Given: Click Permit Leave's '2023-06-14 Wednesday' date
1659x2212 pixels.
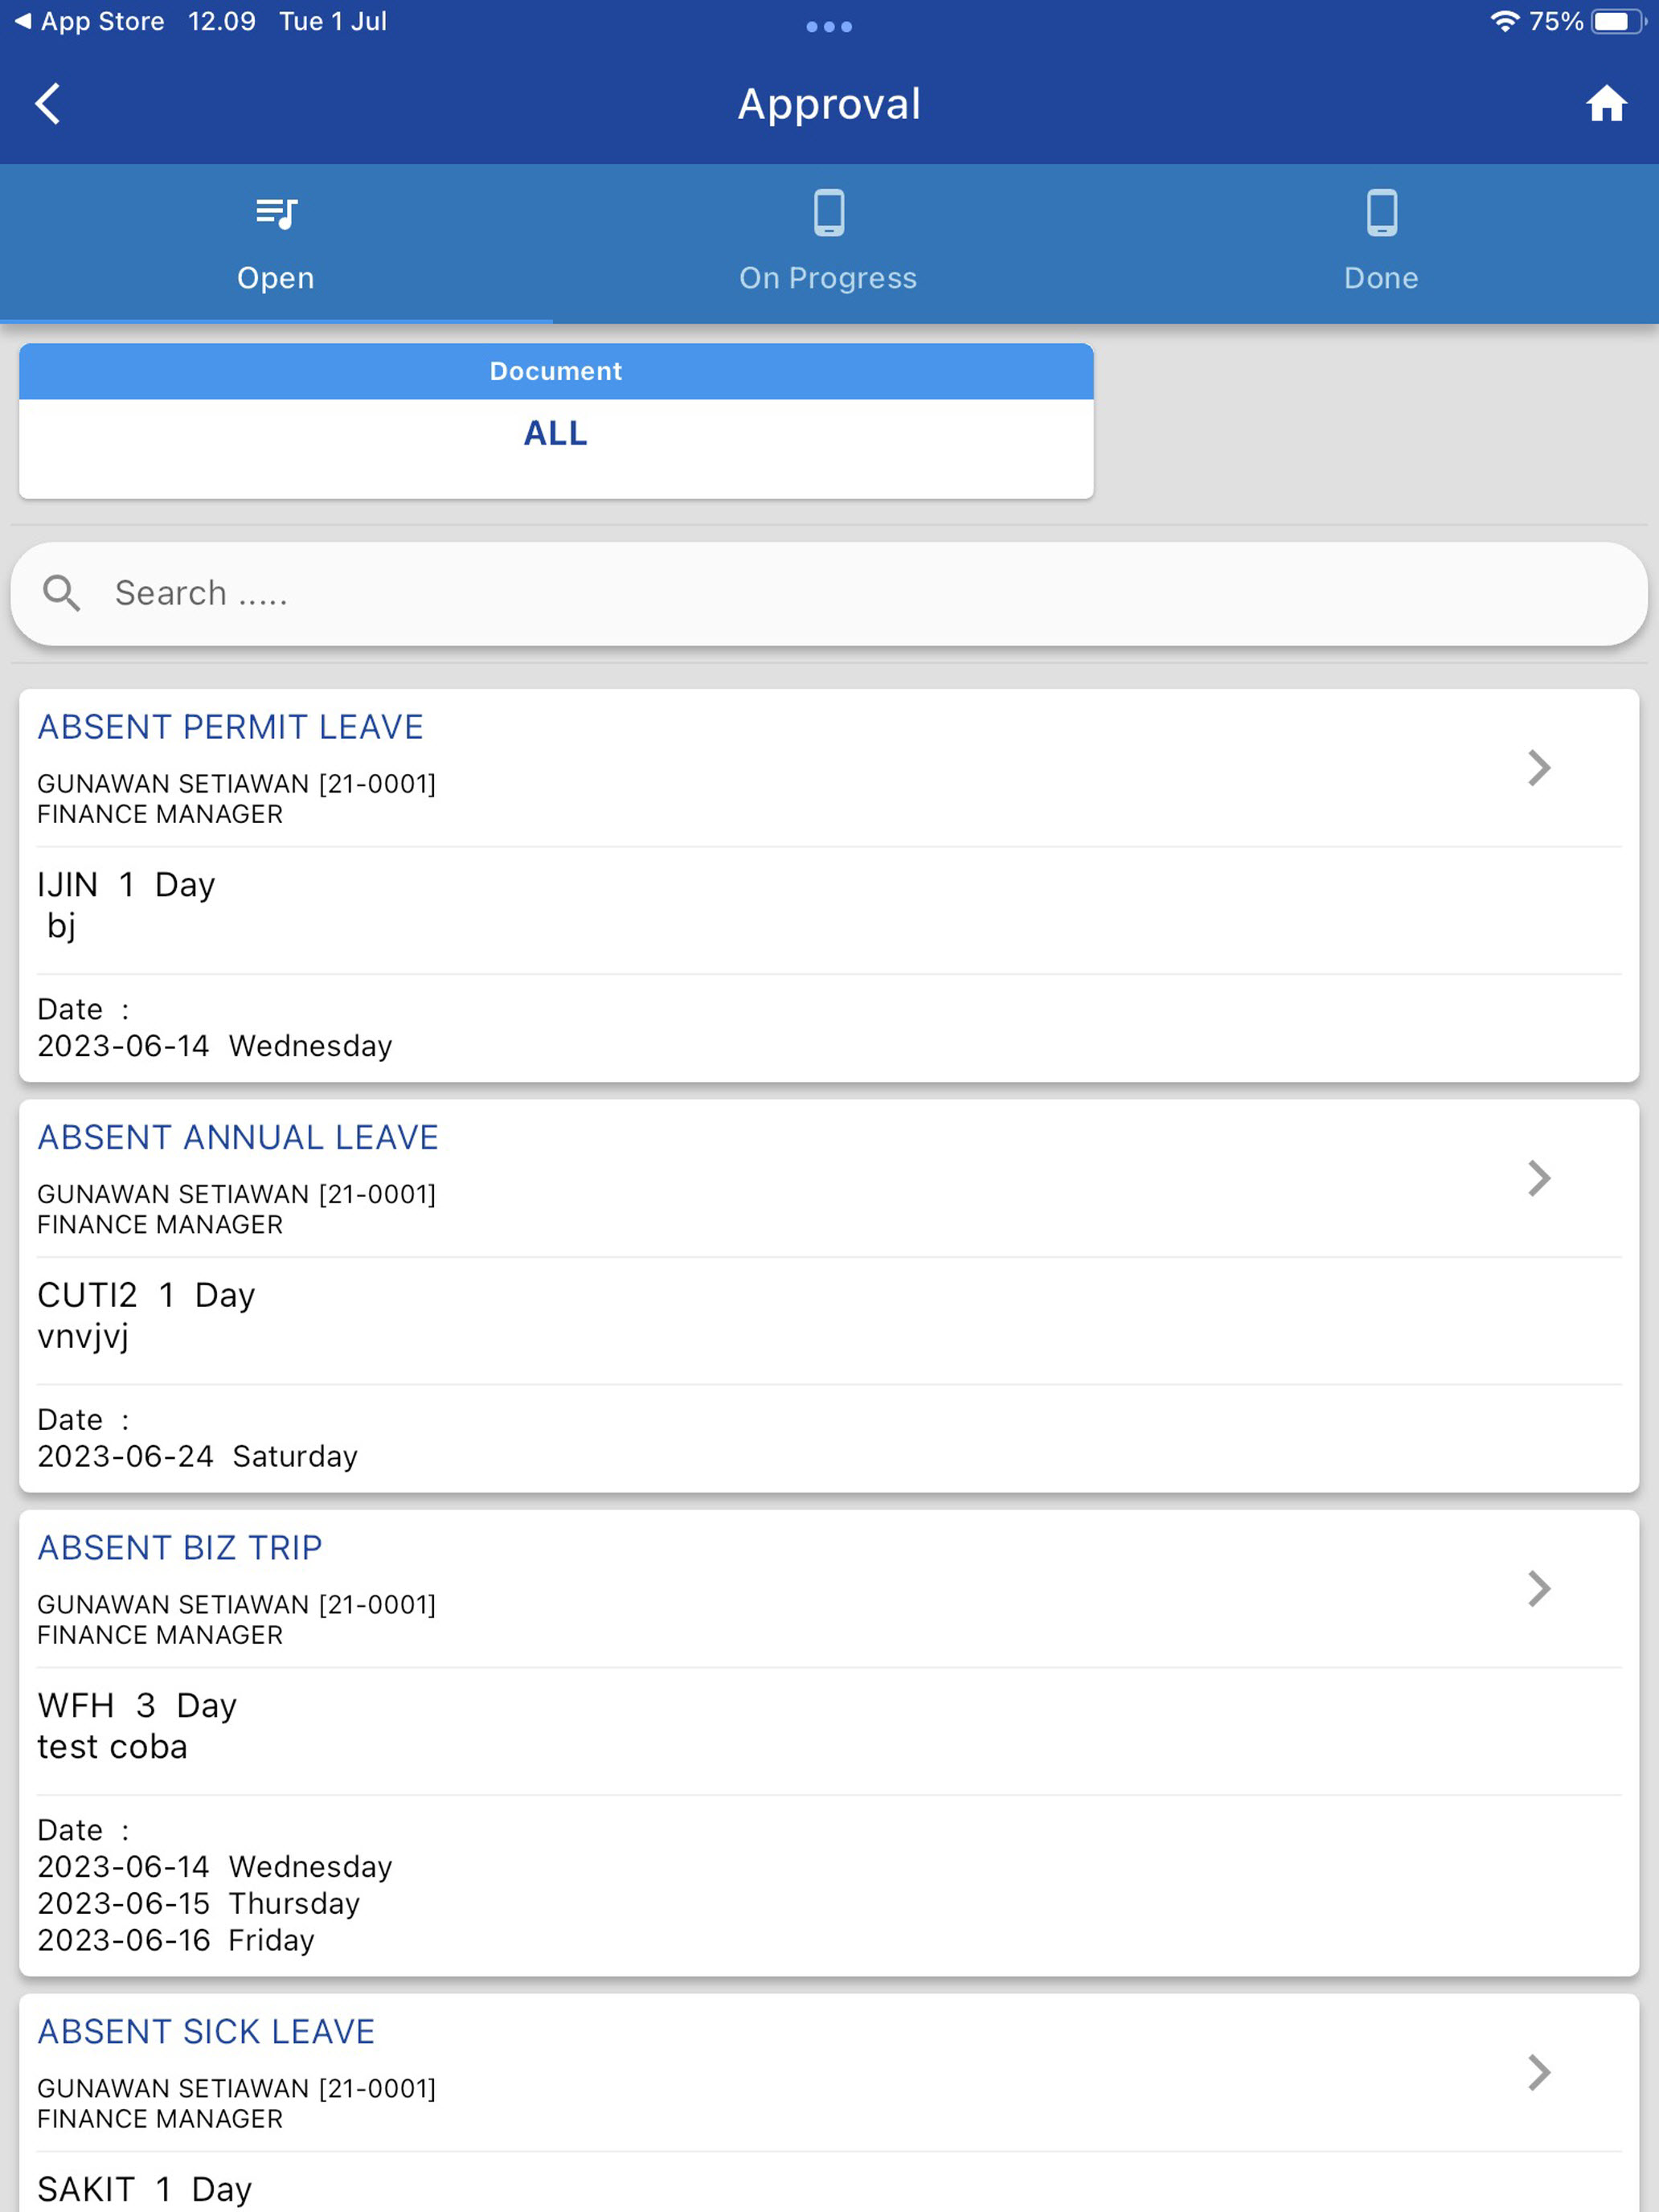Looking at the screenshot, I should click(x=215, y=1046).
